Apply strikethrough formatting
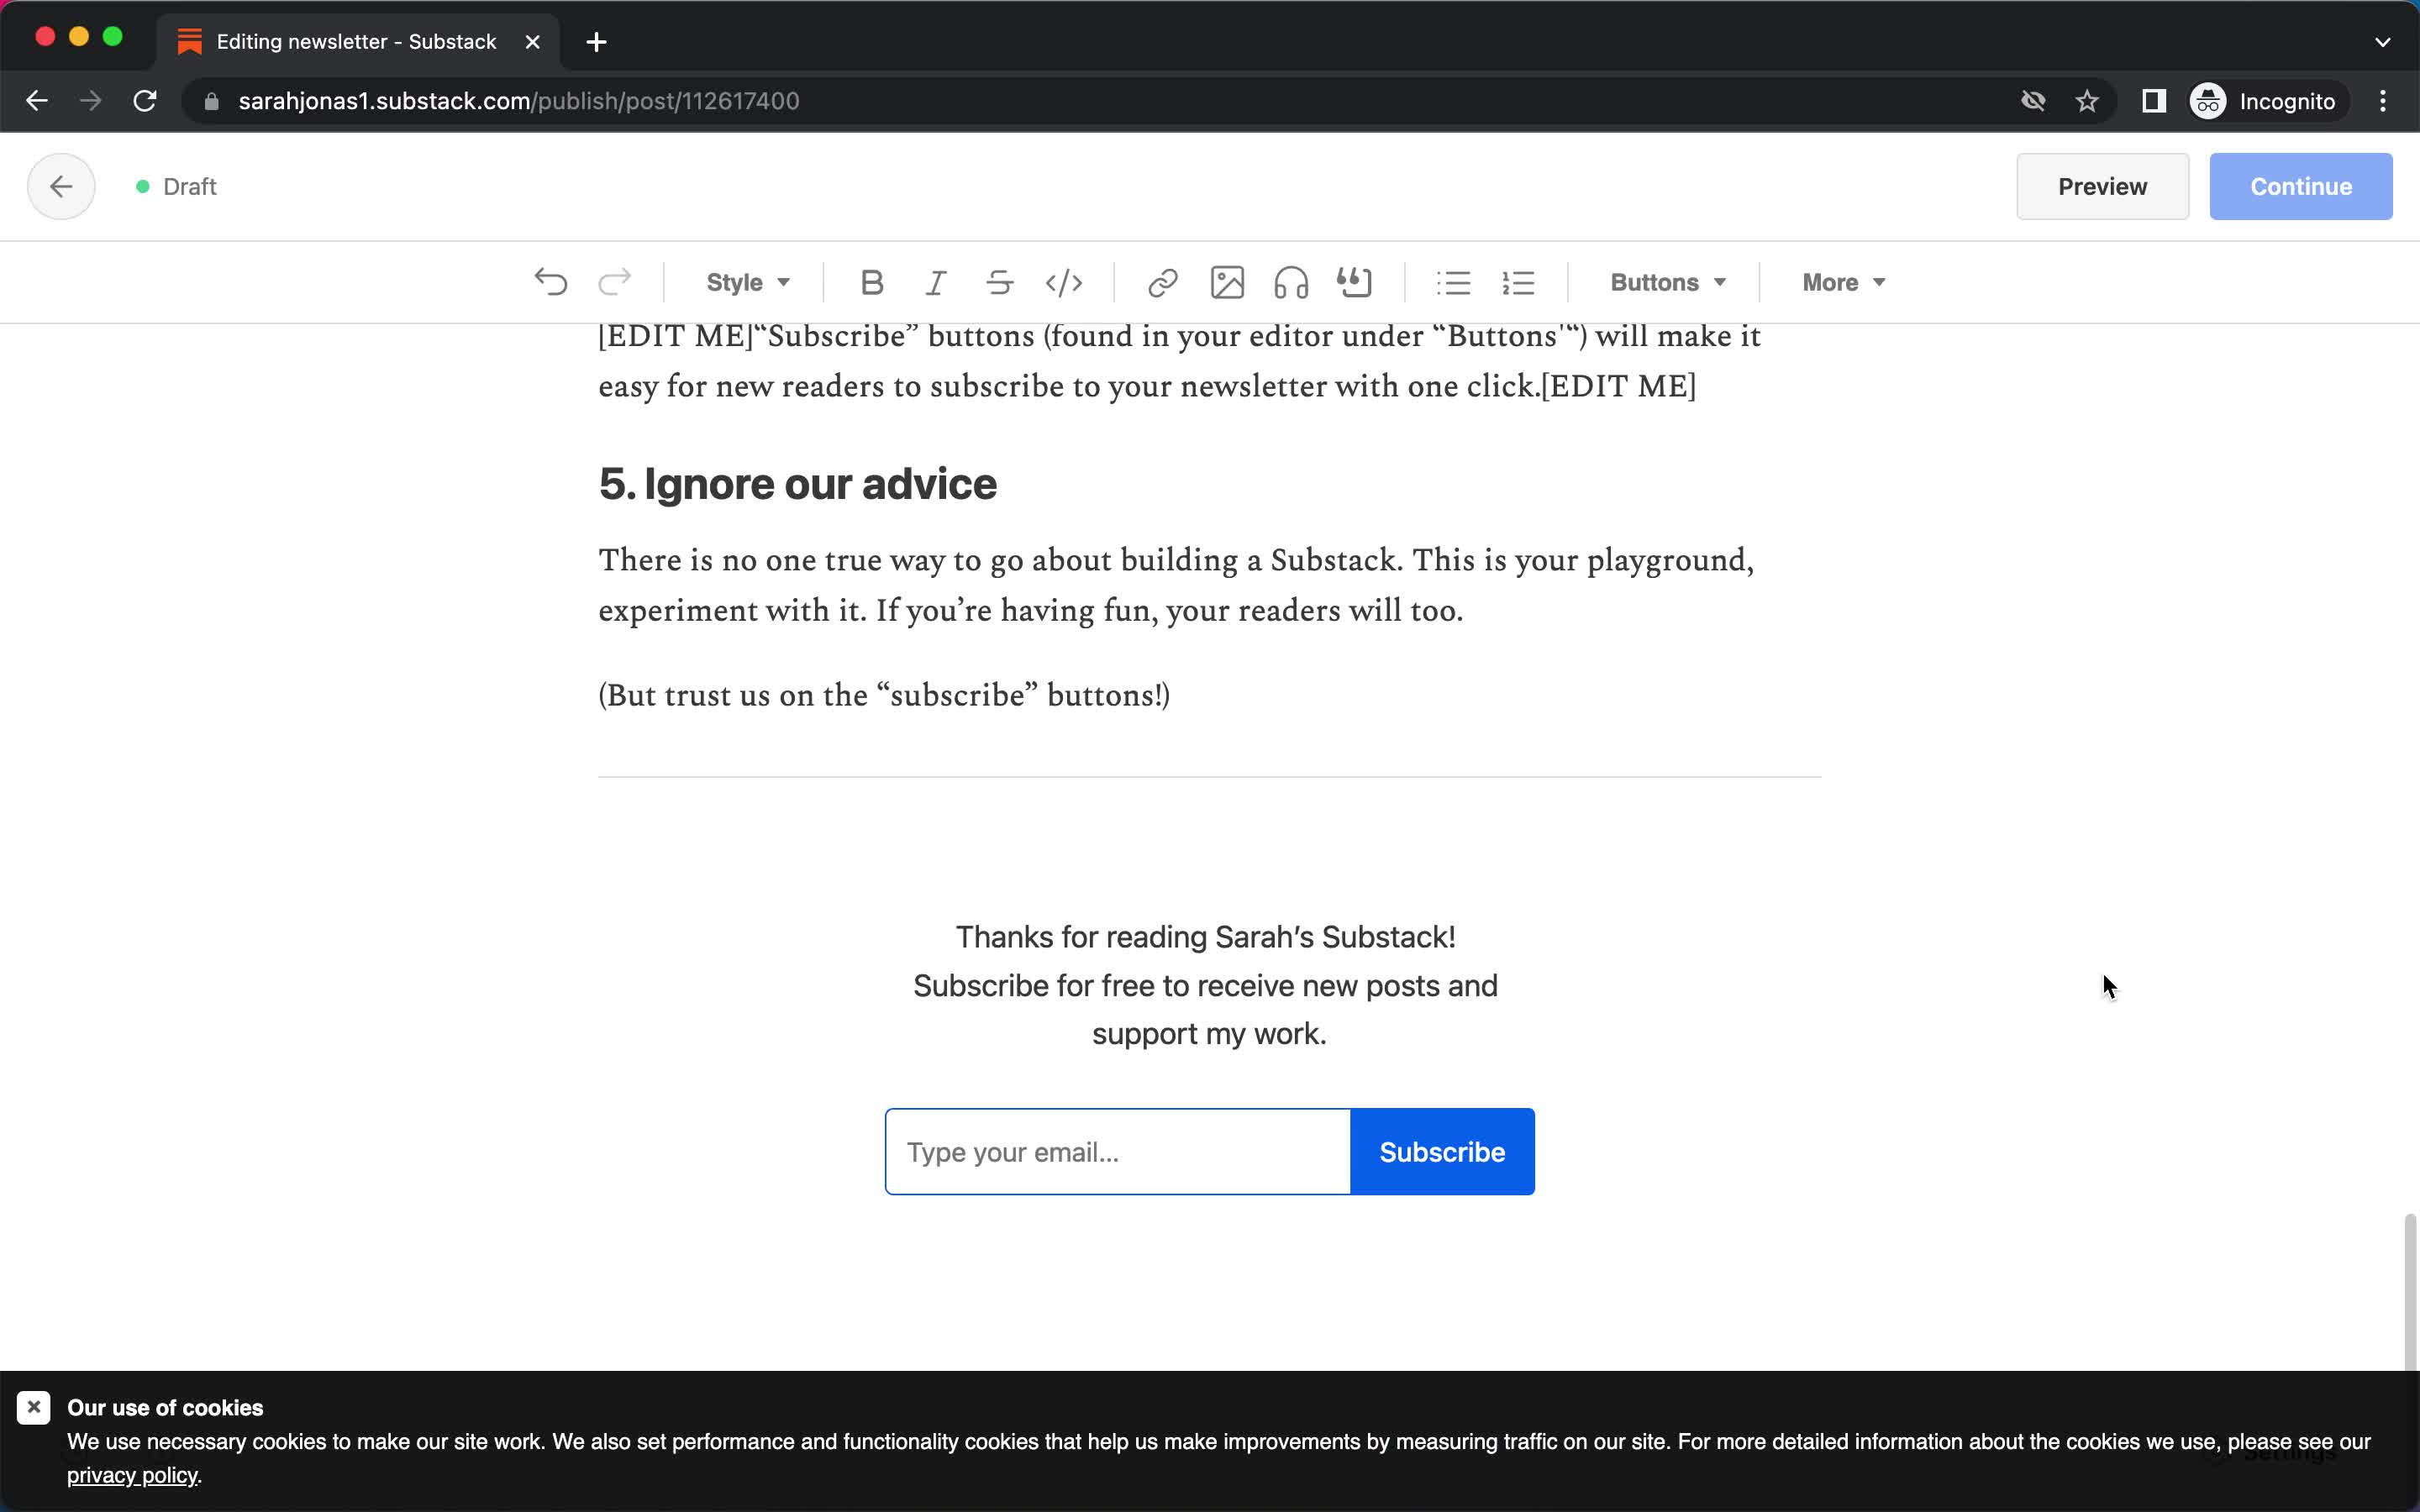The image size is (2420, 1512). (1000, 283)
